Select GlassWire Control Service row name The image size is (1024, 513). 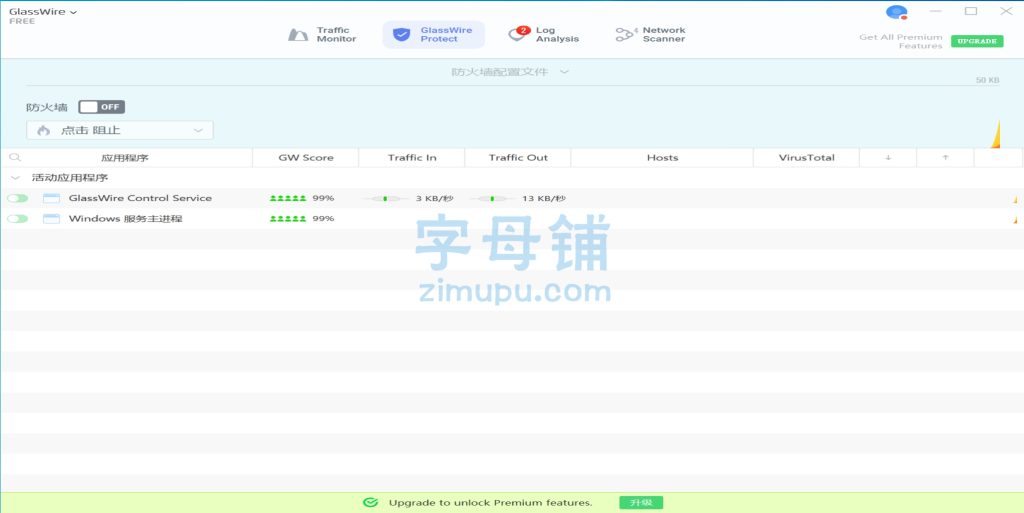click(x=140, y=198)
